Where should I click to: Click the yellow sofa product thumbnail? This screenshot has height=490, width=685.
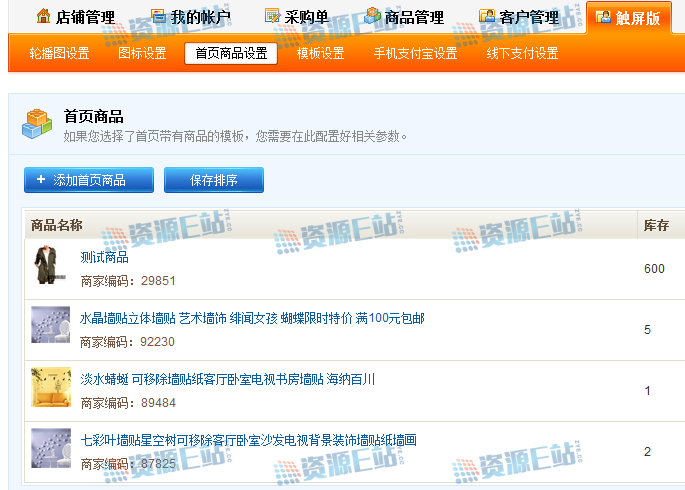click(x=50, y=387)
